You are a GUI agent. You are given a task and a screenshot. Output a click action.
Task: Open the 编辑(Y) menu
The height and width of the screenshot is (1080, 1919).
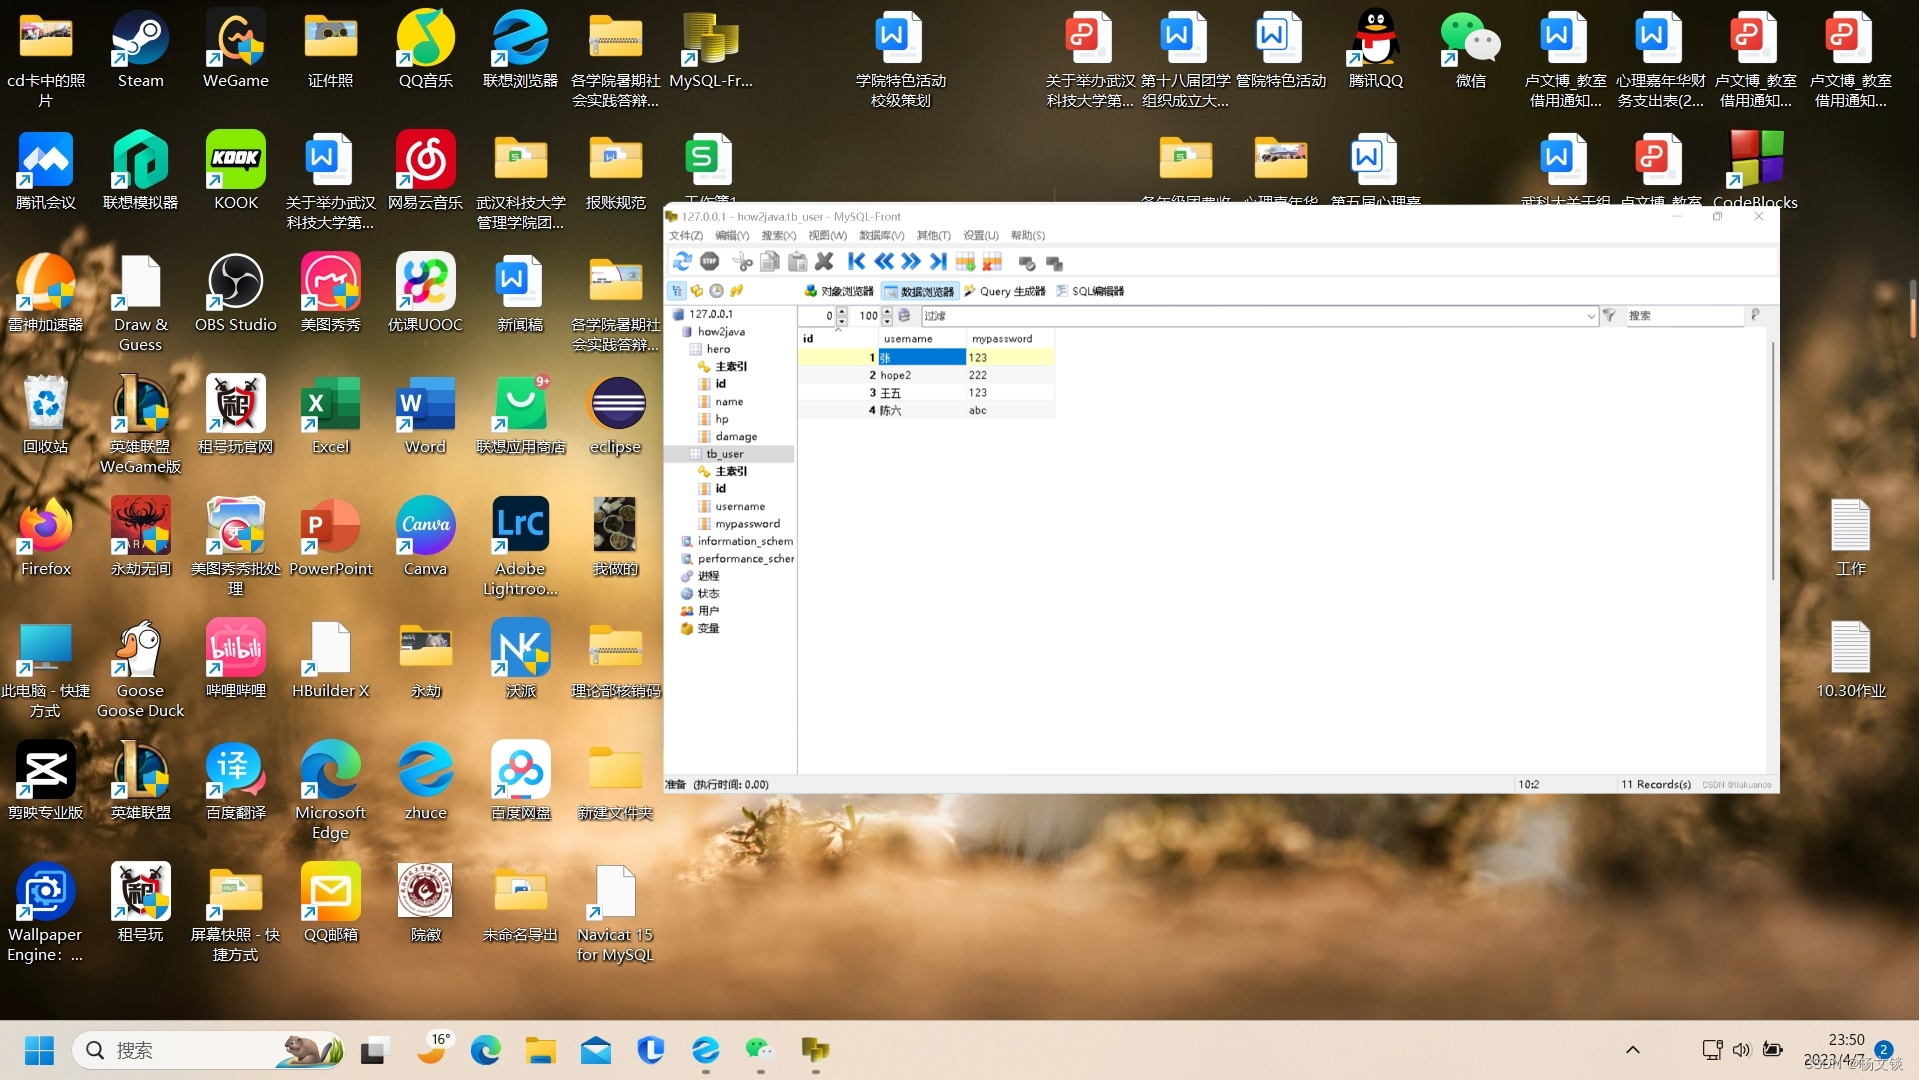coord(732,235)
